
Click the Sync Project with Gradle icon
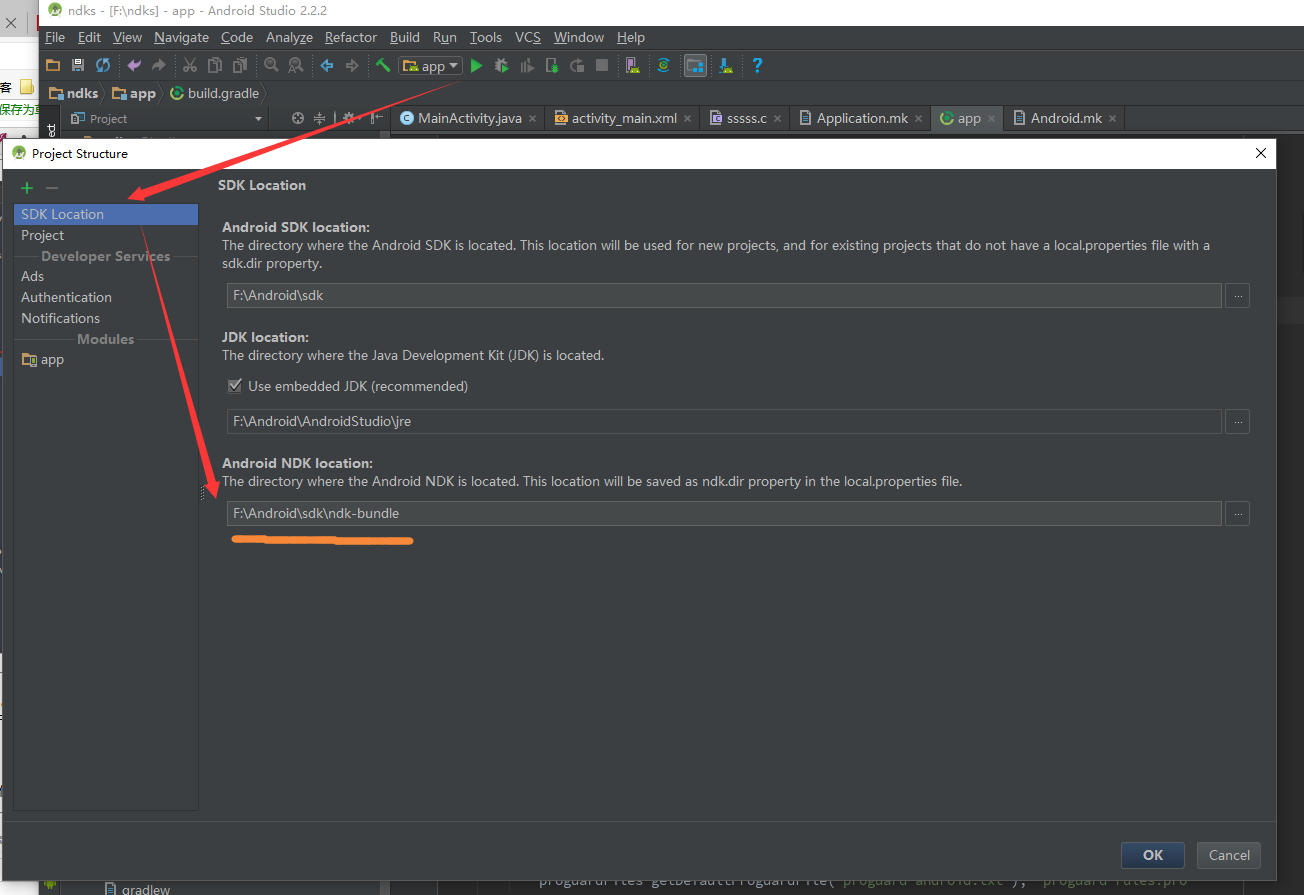(x=663, y=65)
